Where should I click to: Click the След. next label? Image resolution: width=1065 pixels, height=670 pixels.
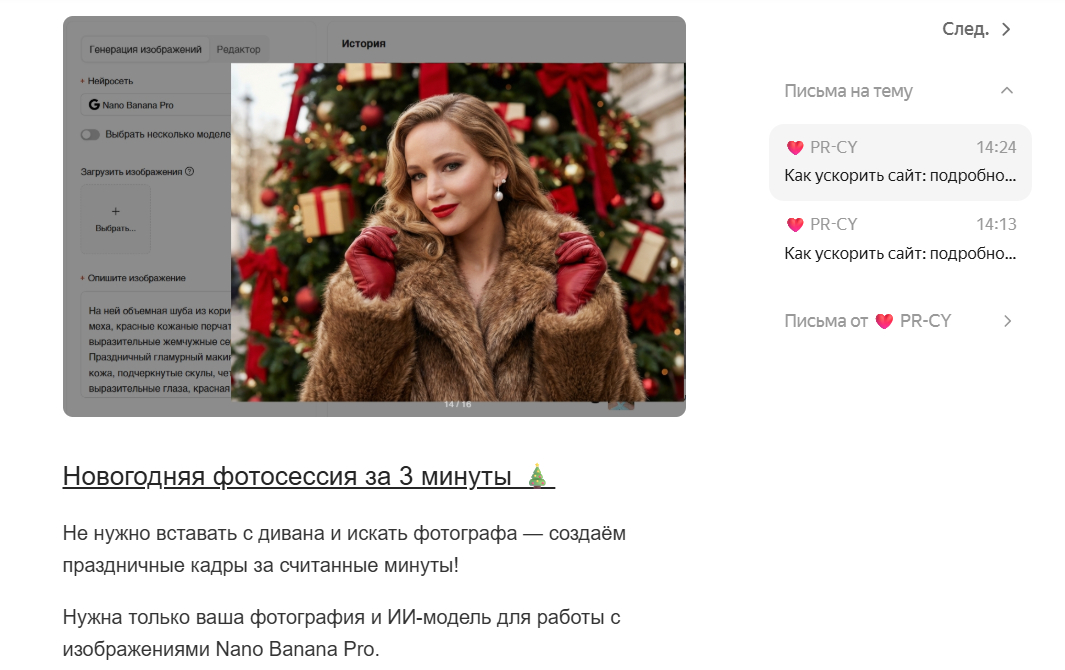pyautogui.click(x=965, y=29)
